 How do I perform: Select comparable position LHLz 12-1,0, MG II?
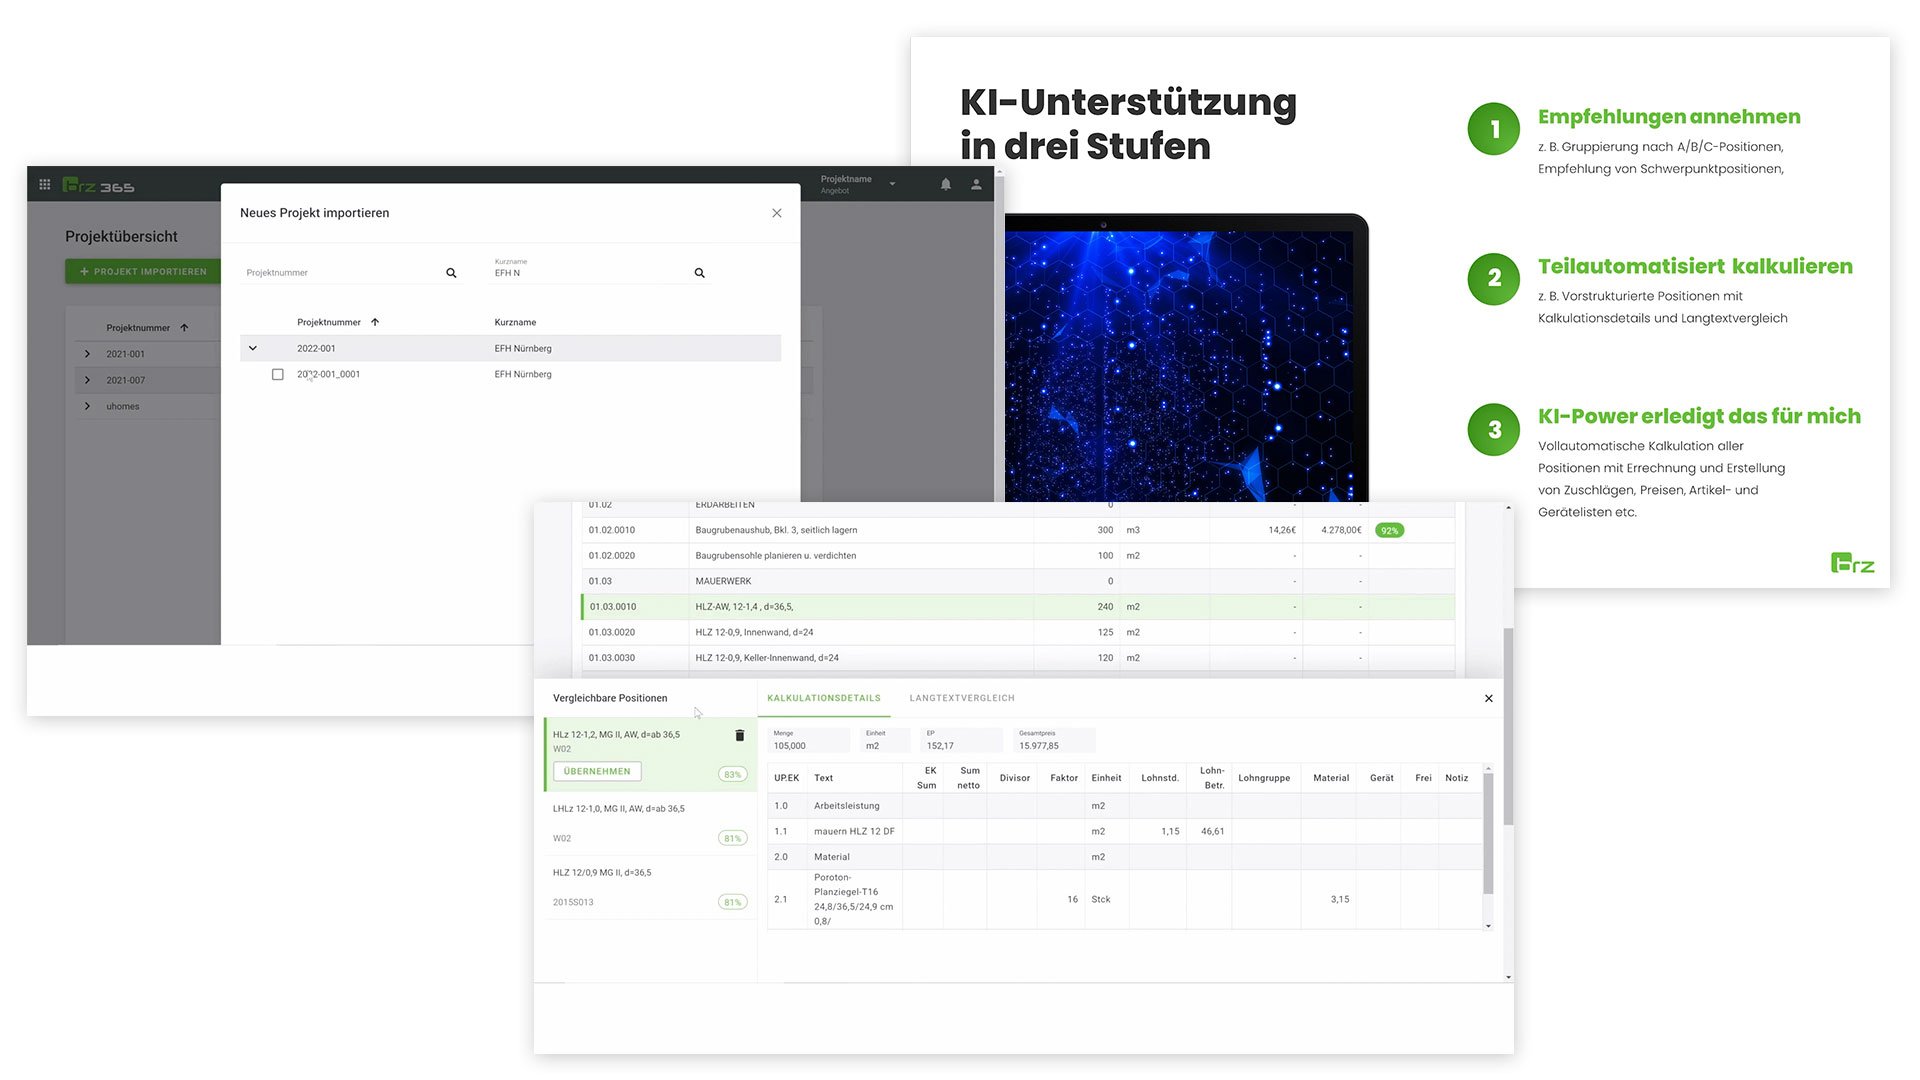(650, 824)
